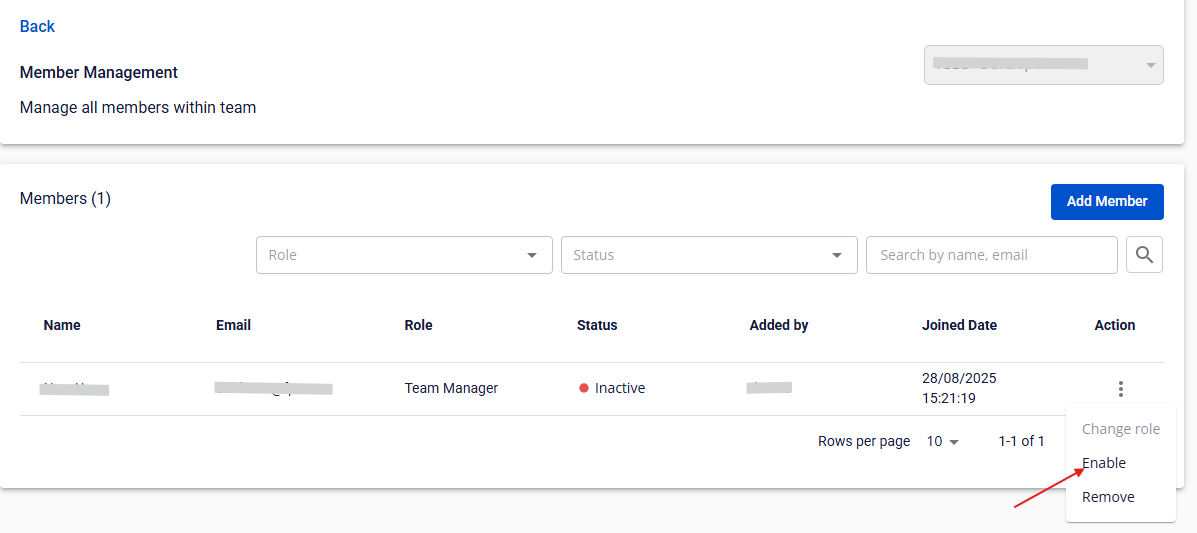Open the Status filter dropdown

click(709, 255)
